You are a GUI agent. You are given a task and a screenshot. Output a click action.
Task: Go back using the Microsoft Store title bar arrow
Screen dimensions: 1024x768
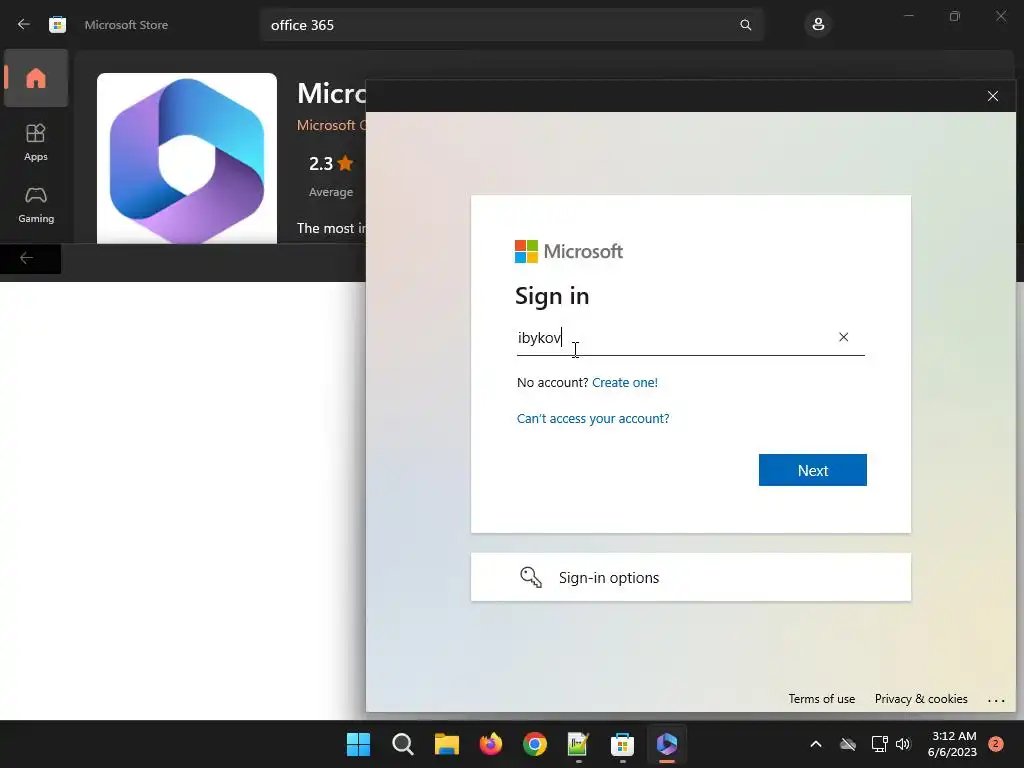24,24
